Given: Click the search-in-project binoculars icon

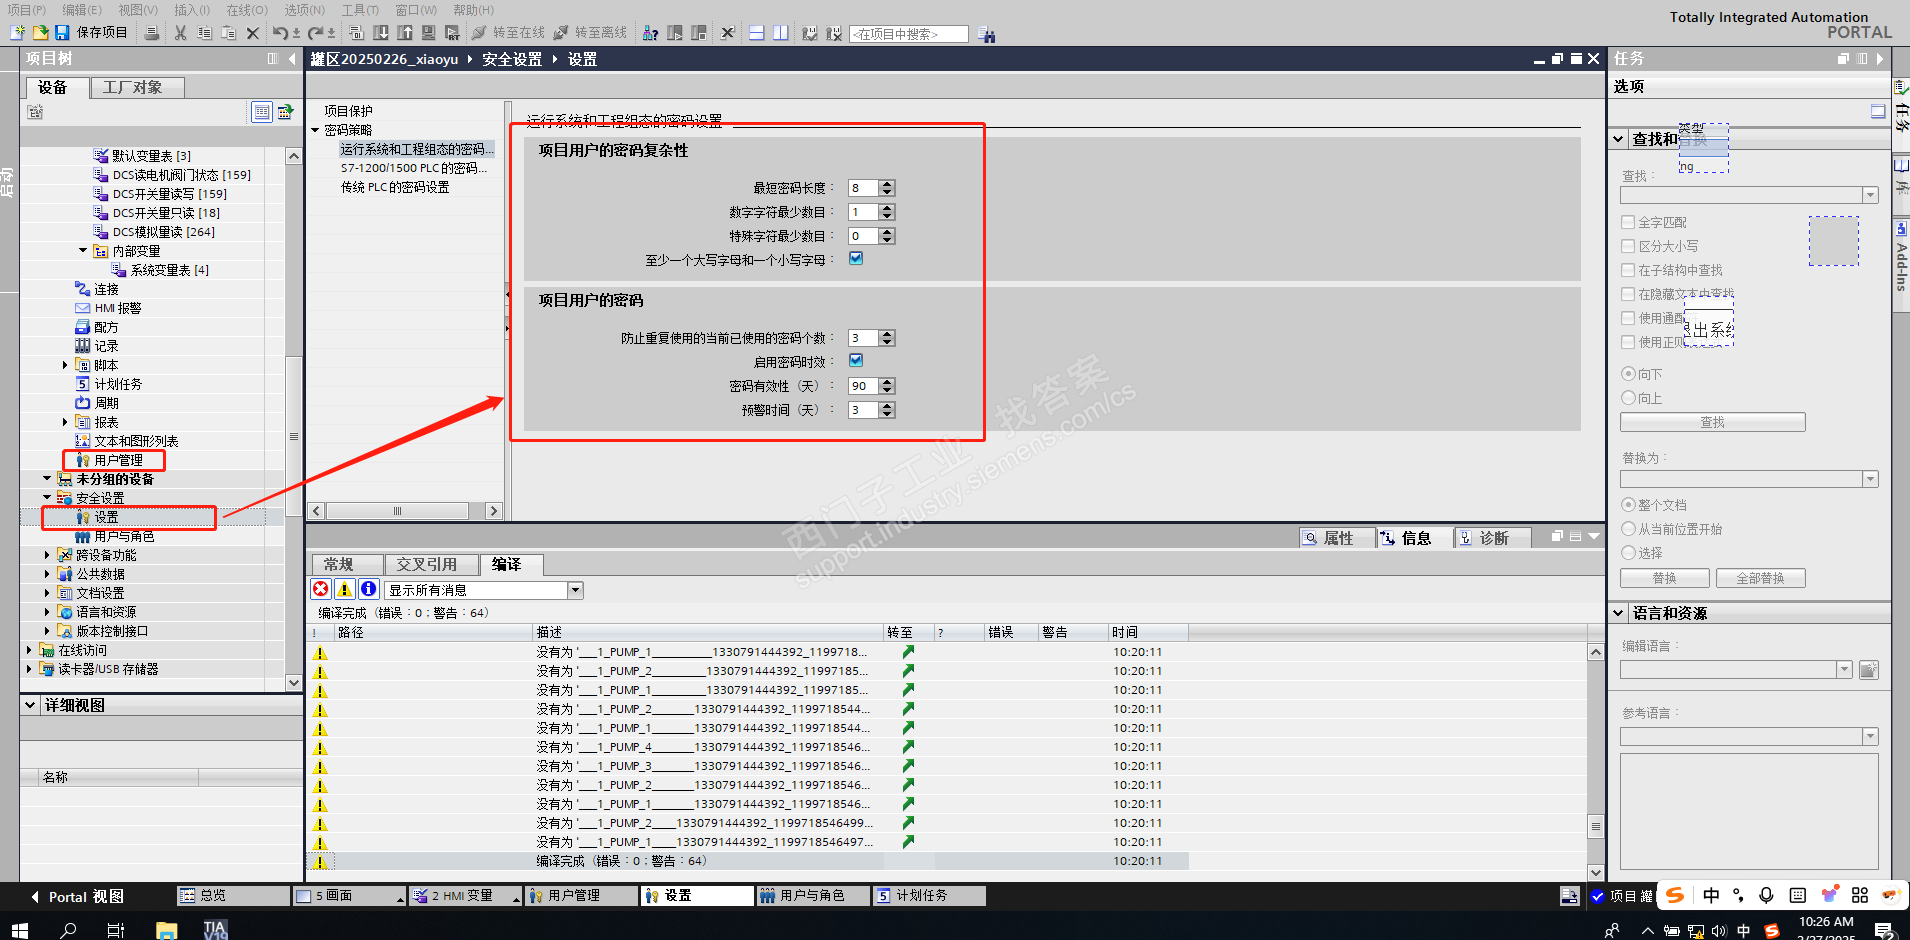Looking at the screenshot, I should (x=987, y=35).
